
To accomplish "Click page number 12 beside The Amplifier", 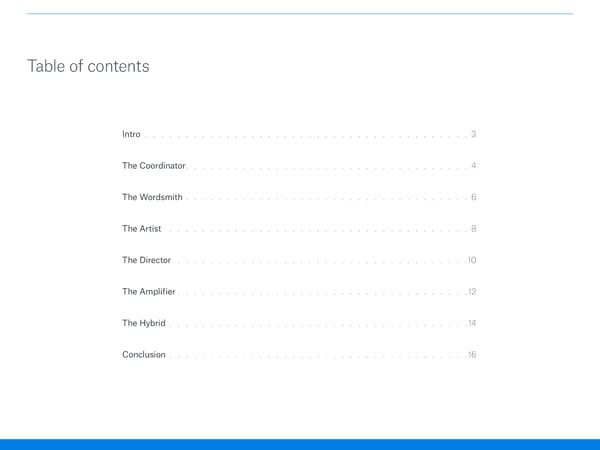I will coord(471,292).
